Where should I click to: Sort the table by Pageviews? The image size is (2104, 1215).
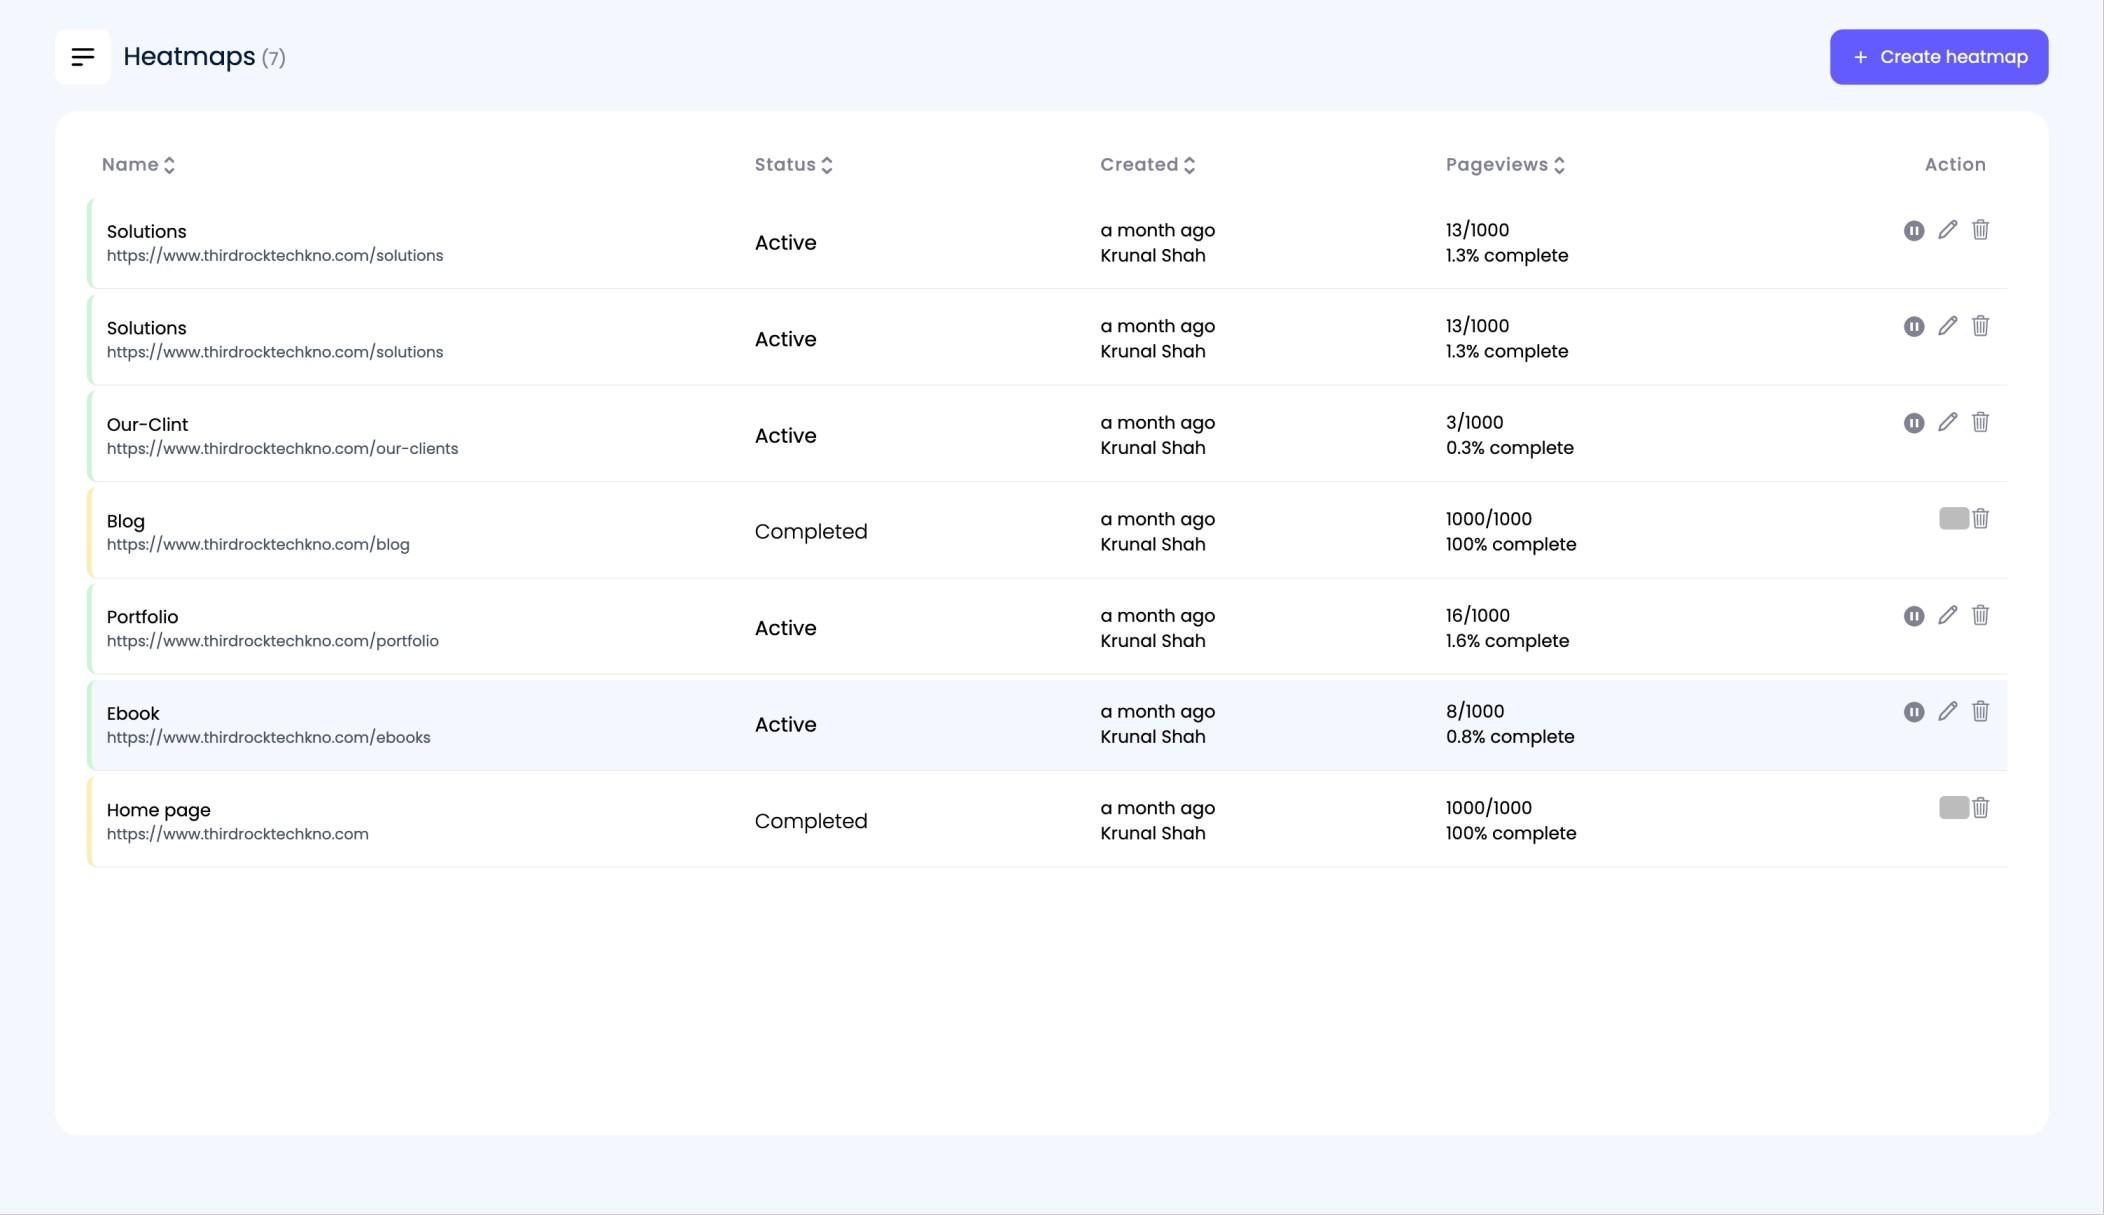tap(1505, 164)
